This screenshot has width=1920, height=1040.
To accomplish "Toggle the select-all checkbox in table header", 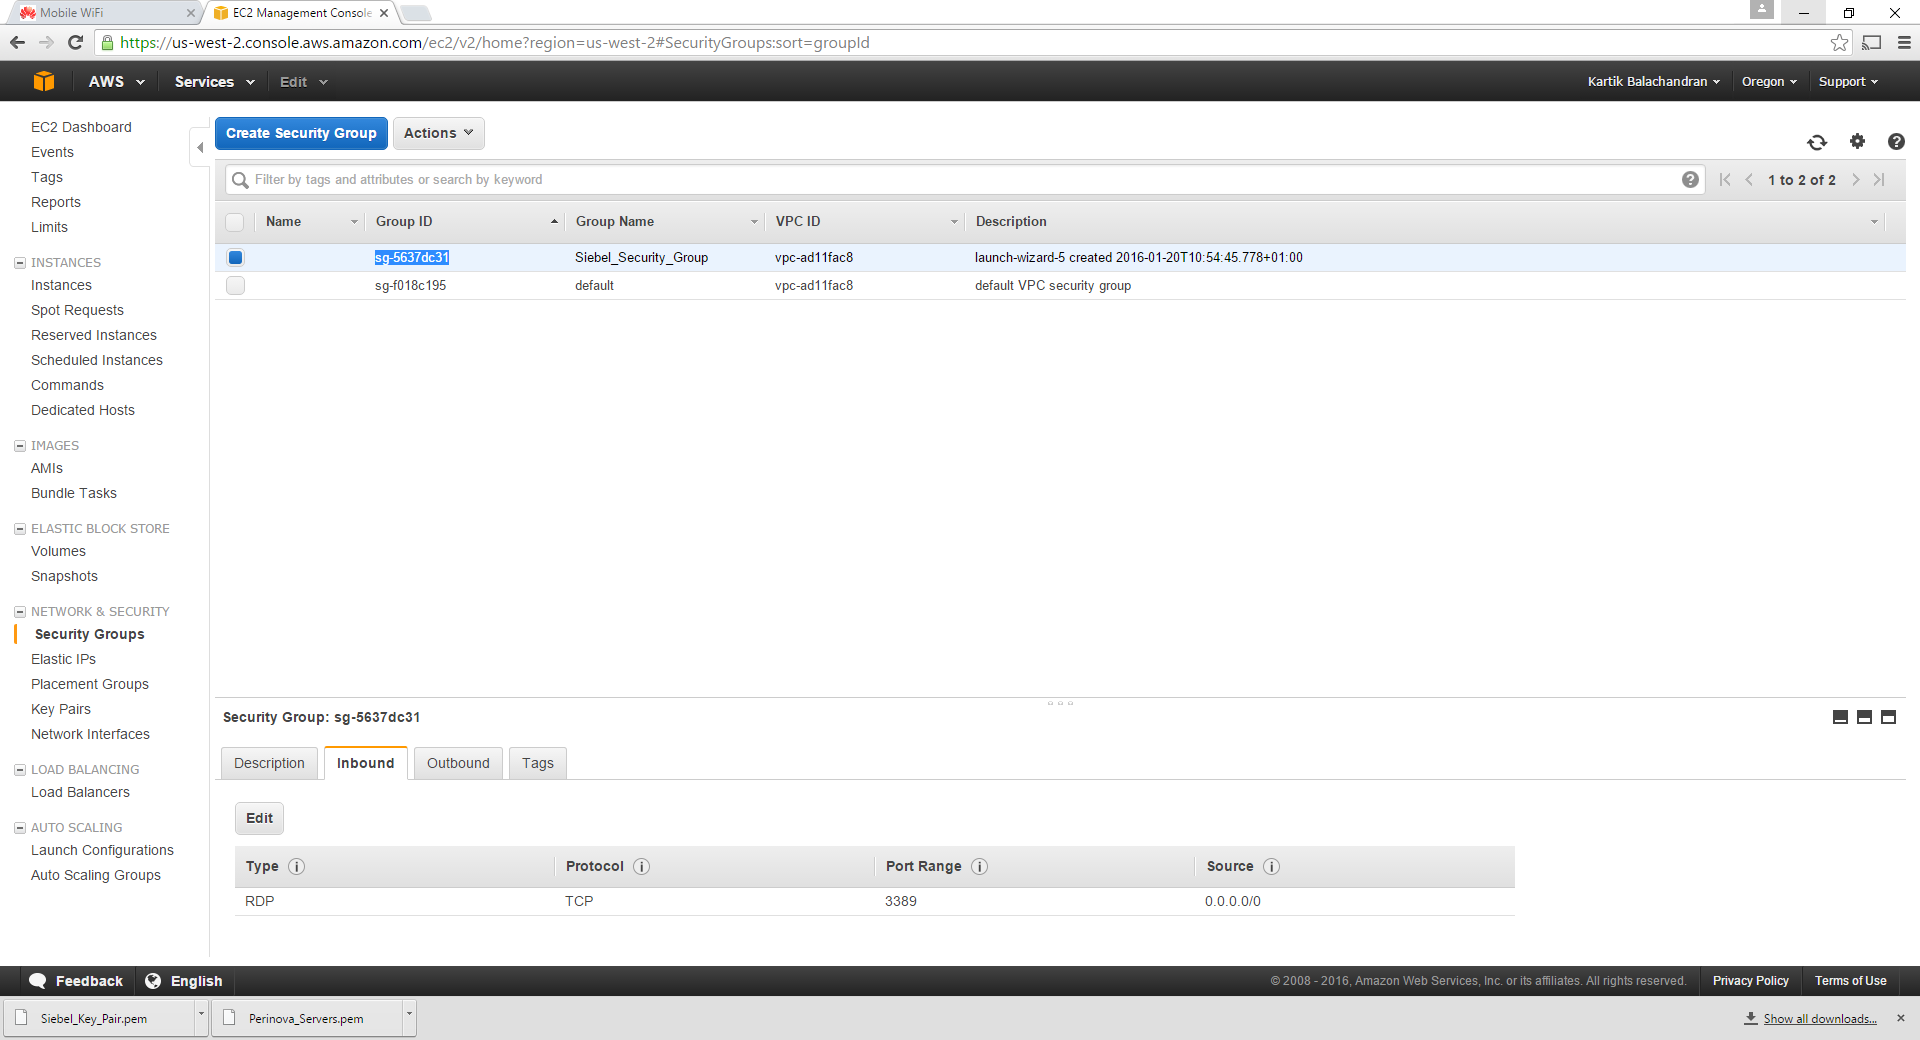I will 235,222.
